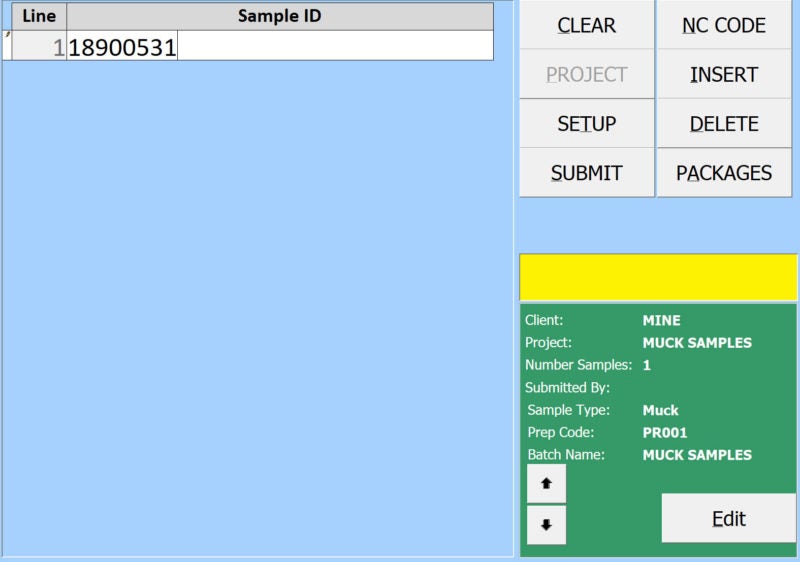Select Sample ID cell 18900531
This screenshot has height=562, width=800.
point(280,47)
